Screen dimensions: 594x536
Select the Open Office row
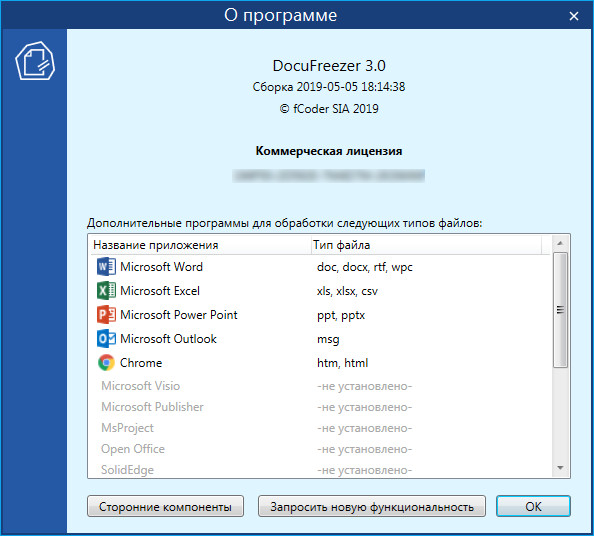coord(320,449)
